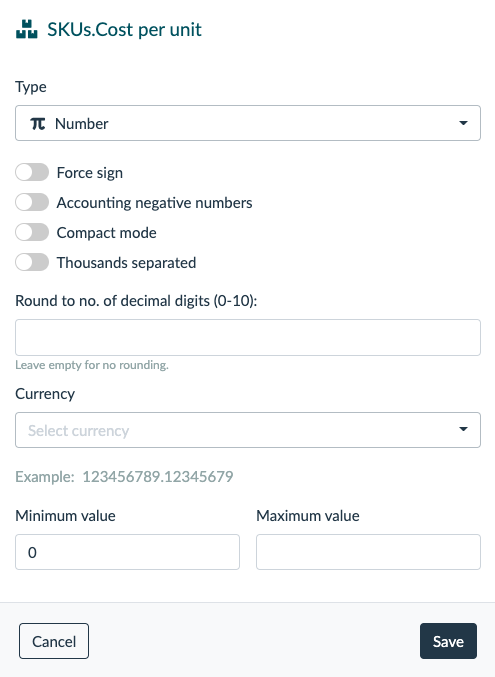
Task: Turn on the Compact mode switch
Action: click(32, 232)
